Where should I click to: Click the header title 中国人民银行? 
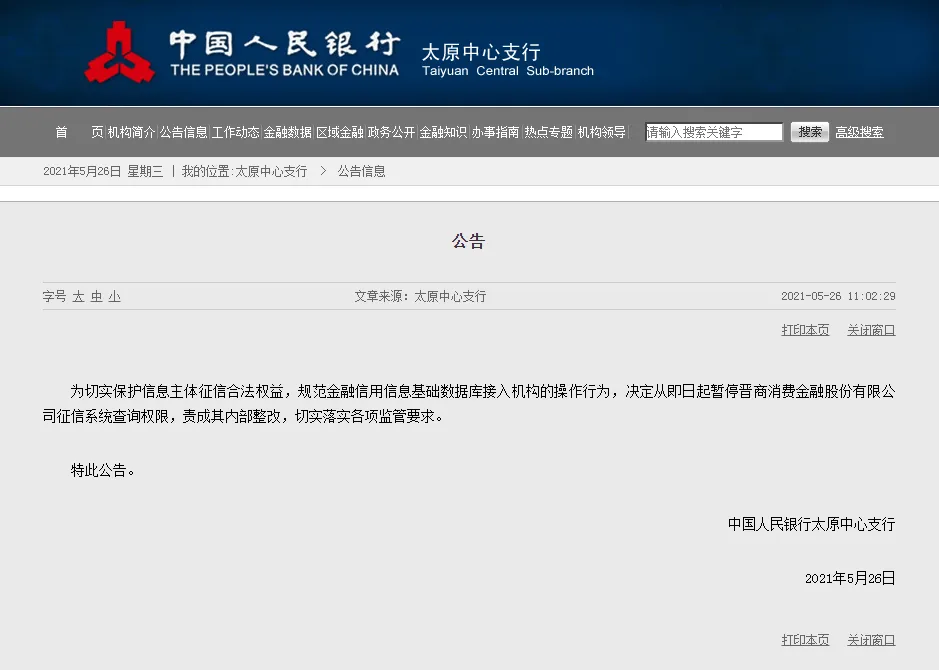point(284,44)
